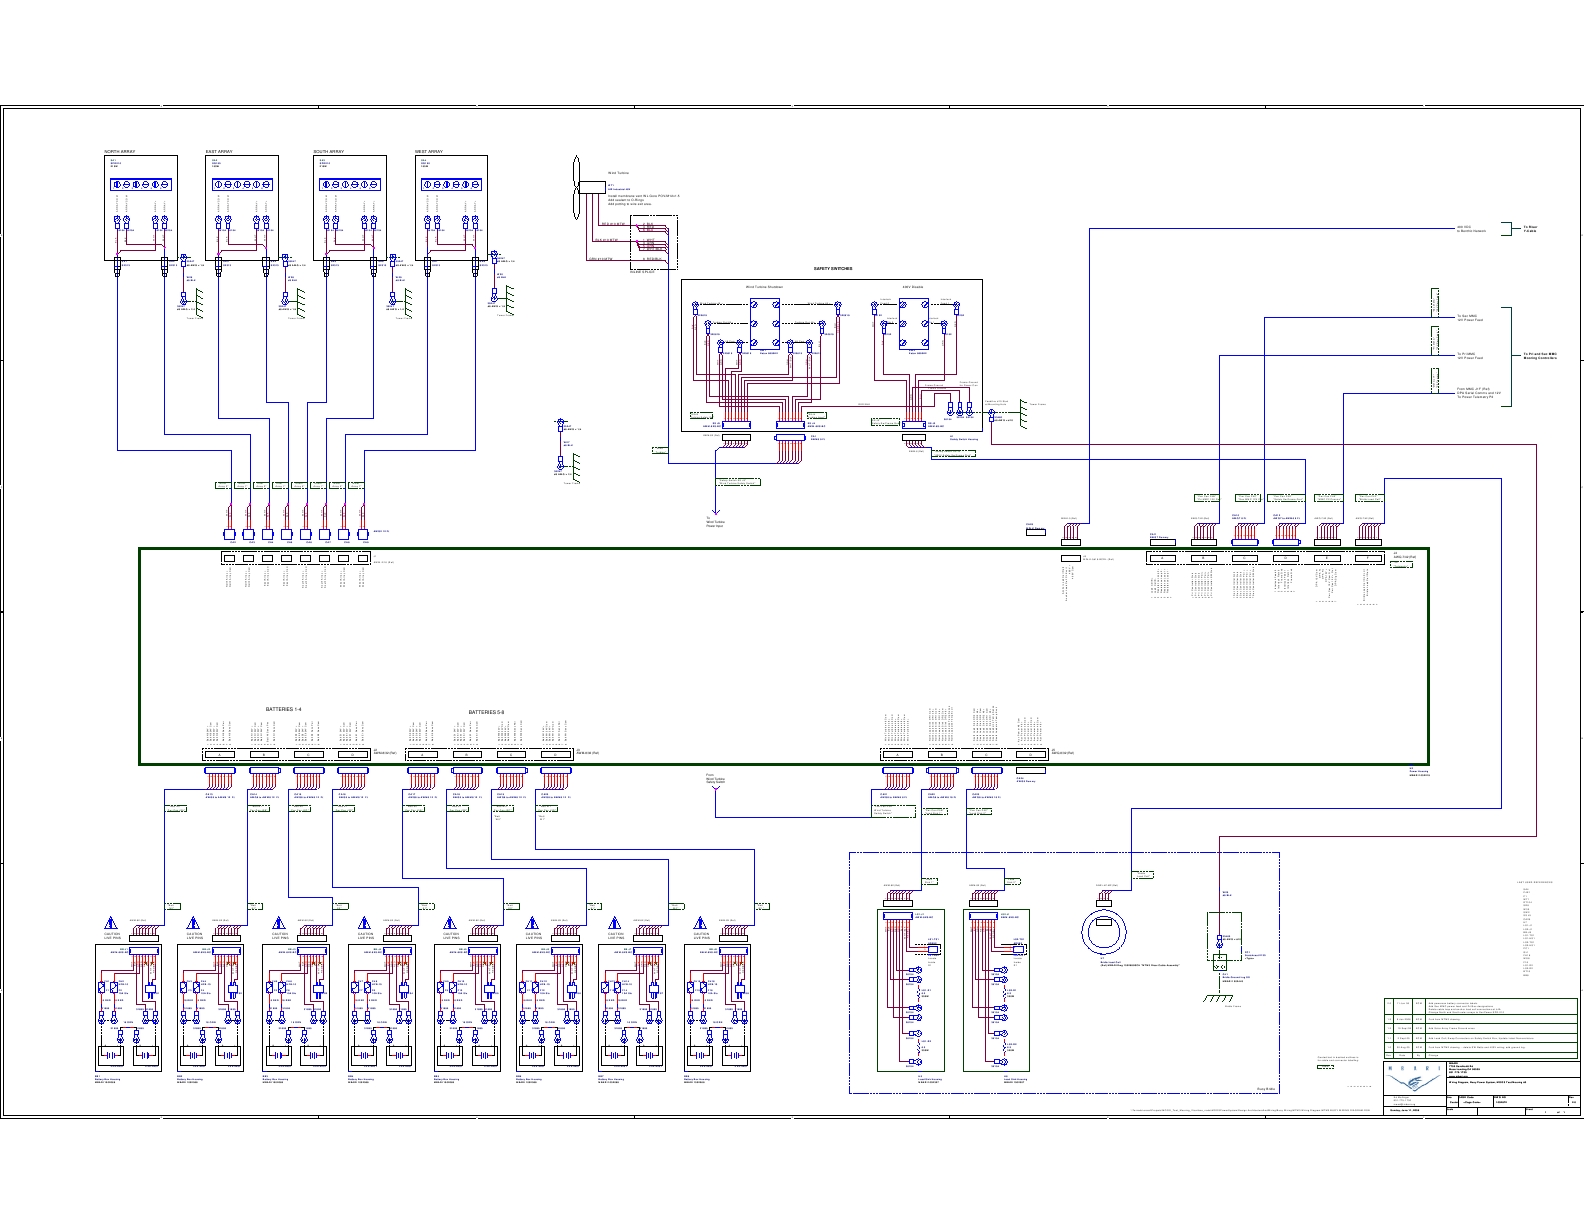Click the BATTERIES 5-8 label
This screenshot has height=1224, width=1584.
coord(486,713)
